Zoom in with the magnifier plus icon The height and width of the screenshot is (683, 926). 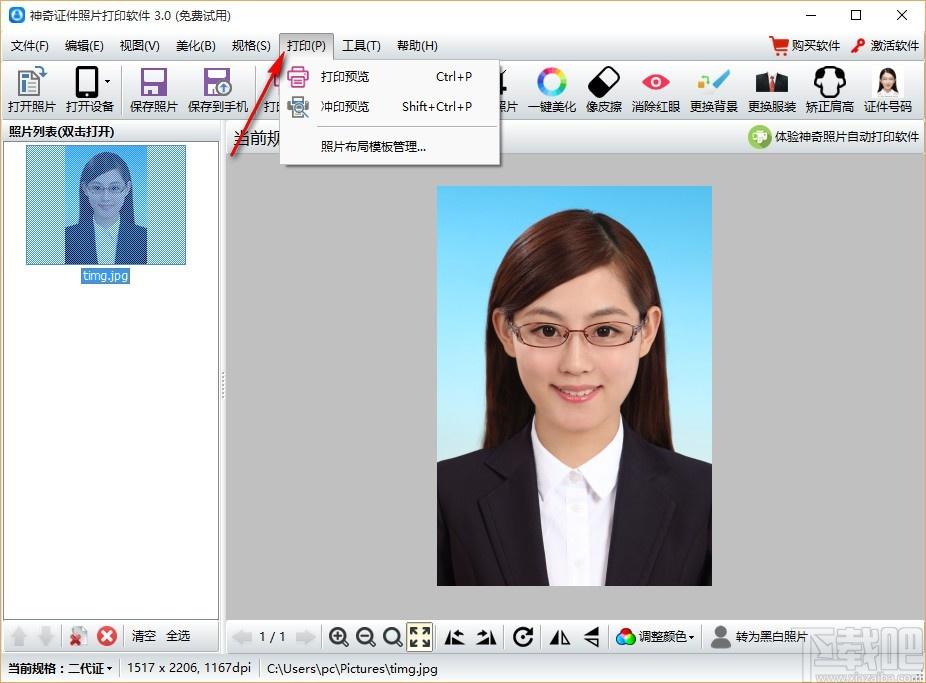[338, 636]
